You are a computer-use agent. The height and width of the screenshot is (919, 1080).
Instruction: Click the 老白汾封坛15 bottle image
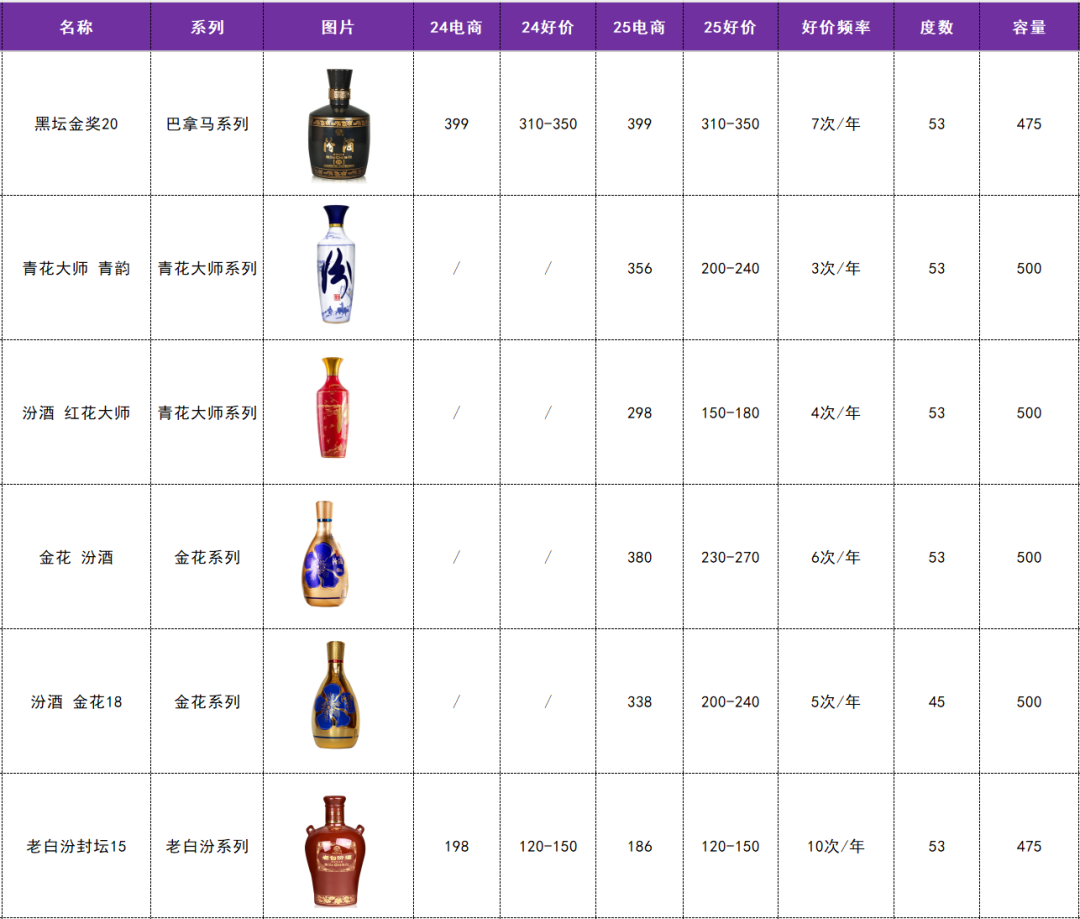pyautogui.click(x=335, y=851)
